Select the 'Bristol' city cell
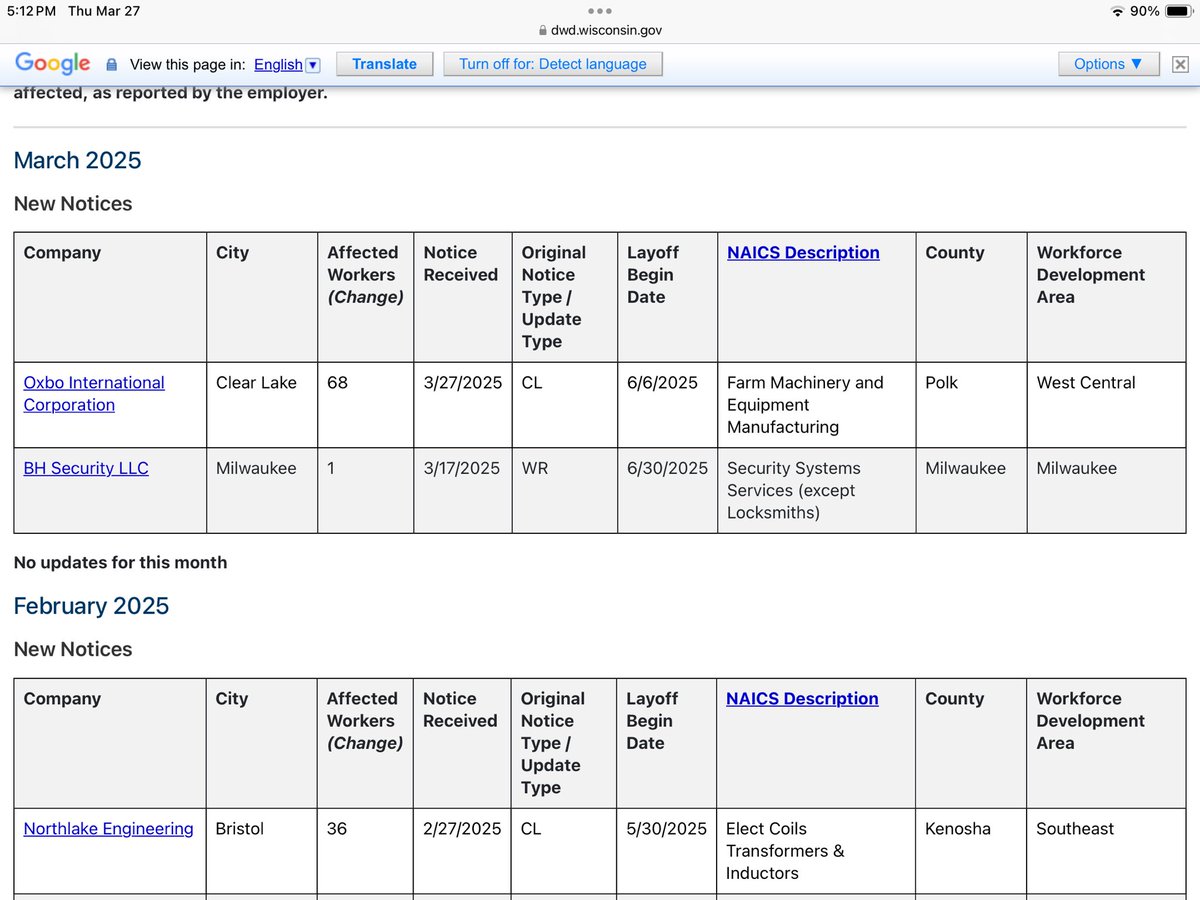Image resolution: width=1200 pixels, height=900 pixels. pyautogui.click(x=262, y=850)
